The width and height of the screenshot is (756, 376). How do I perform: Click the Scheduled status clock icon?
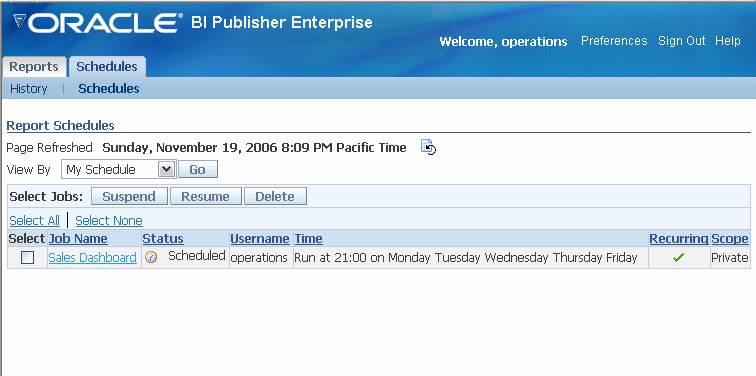pyautogui.click(x=151, y=257)
